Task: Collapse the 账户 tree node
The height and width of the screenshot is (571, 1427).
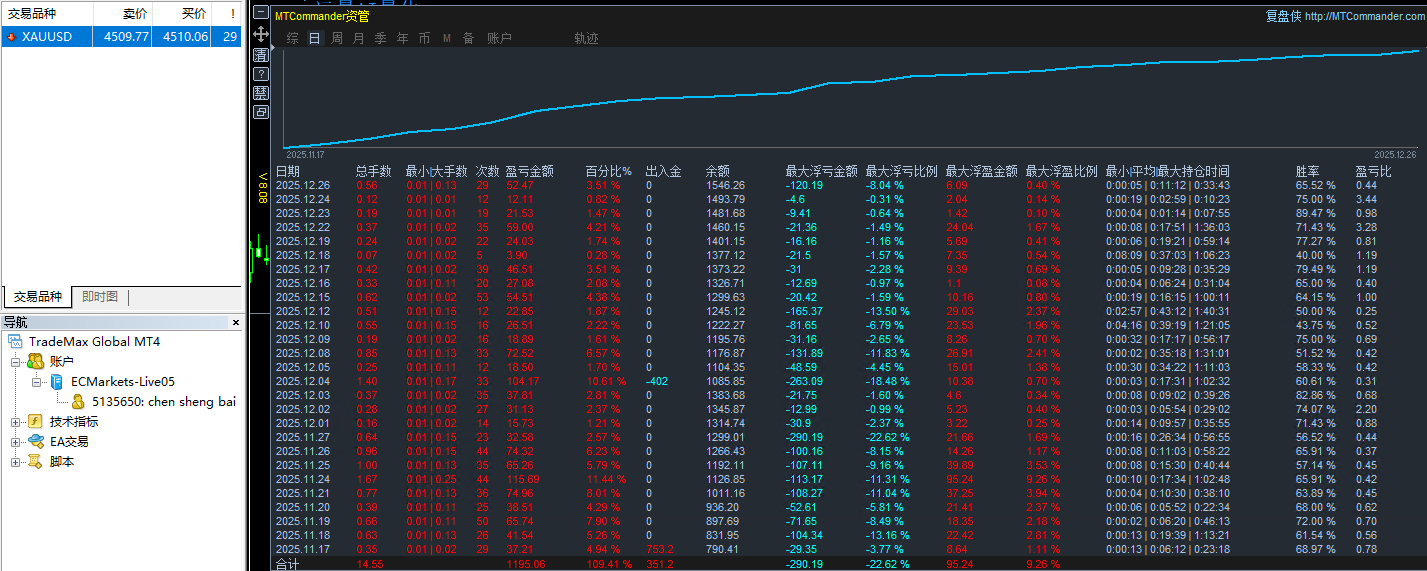Action: pos(15,362)
